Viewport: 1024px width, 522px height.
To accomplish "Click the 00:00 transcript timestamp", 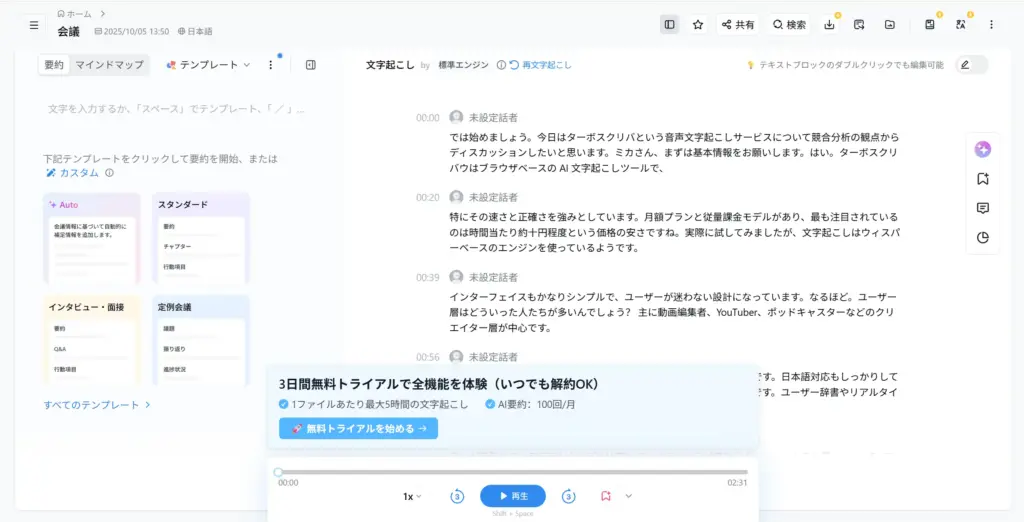I will [x=428, y=118].
